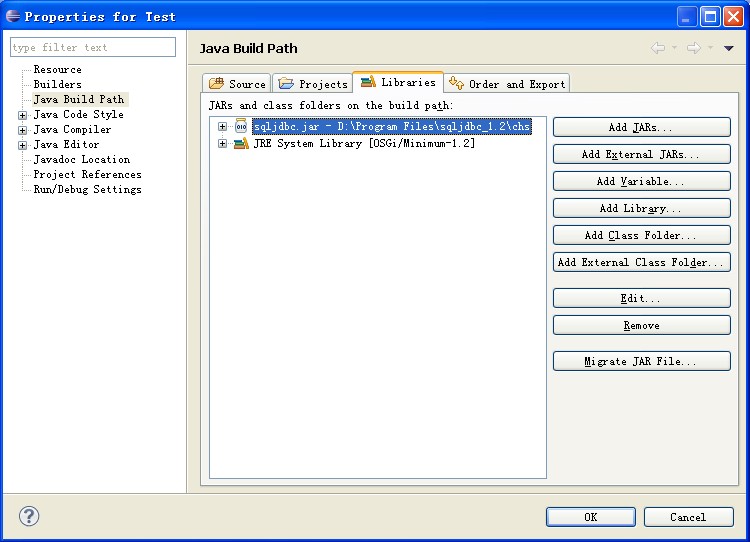Screen dimensions: 750x542
Task: Select Java Editor tree item
Action: (x=66, y=144)
